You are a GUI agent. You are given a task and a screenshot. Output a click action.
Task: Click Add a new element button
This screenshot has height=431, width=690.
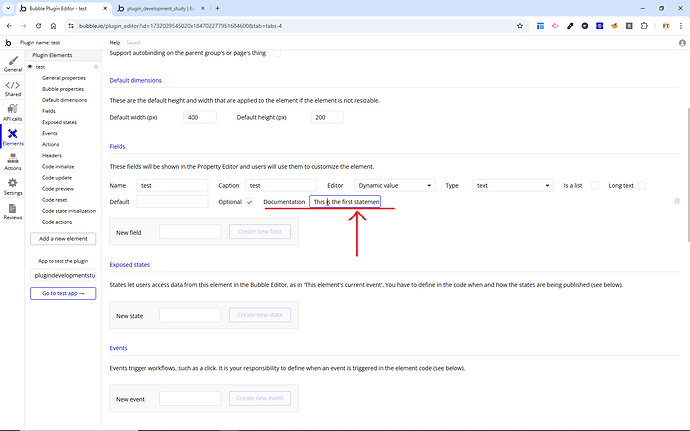click(63, 239)
